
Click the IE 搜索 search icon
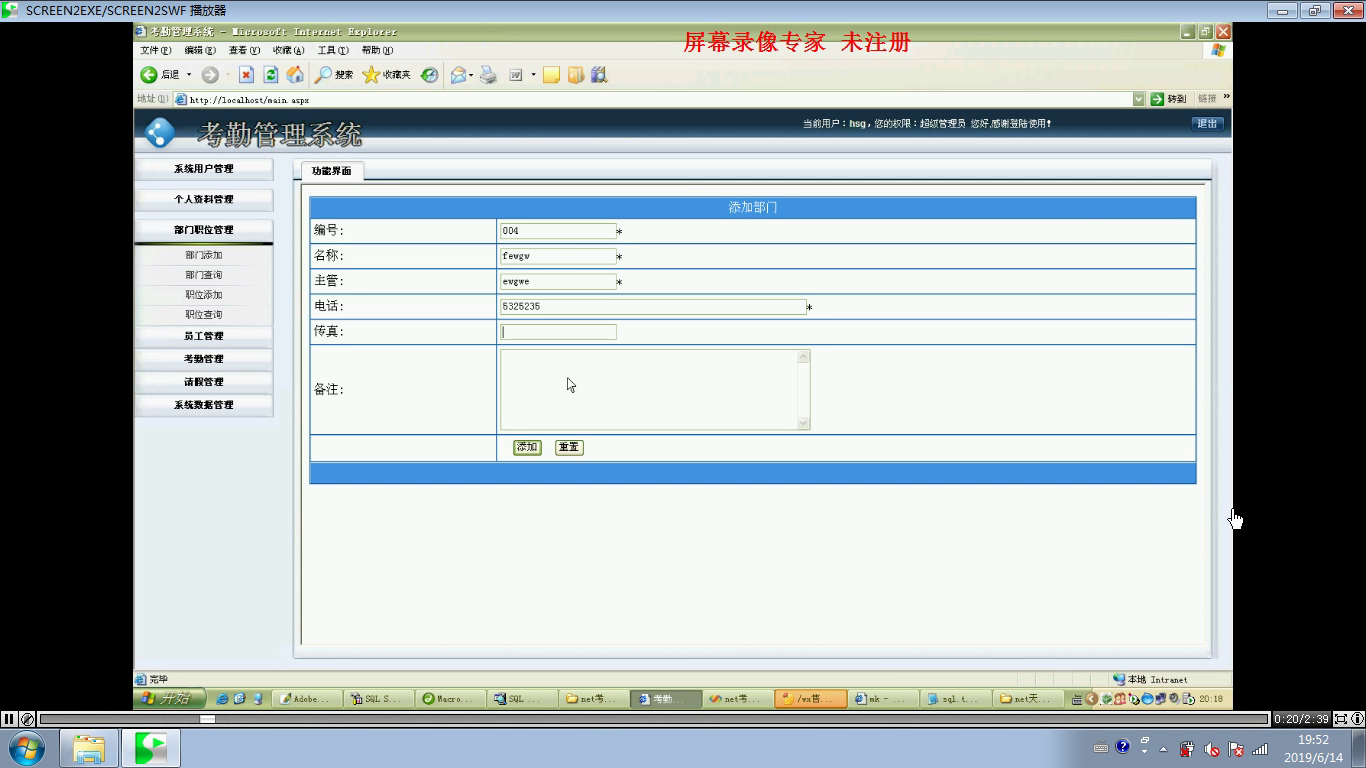tap(323, 75)
